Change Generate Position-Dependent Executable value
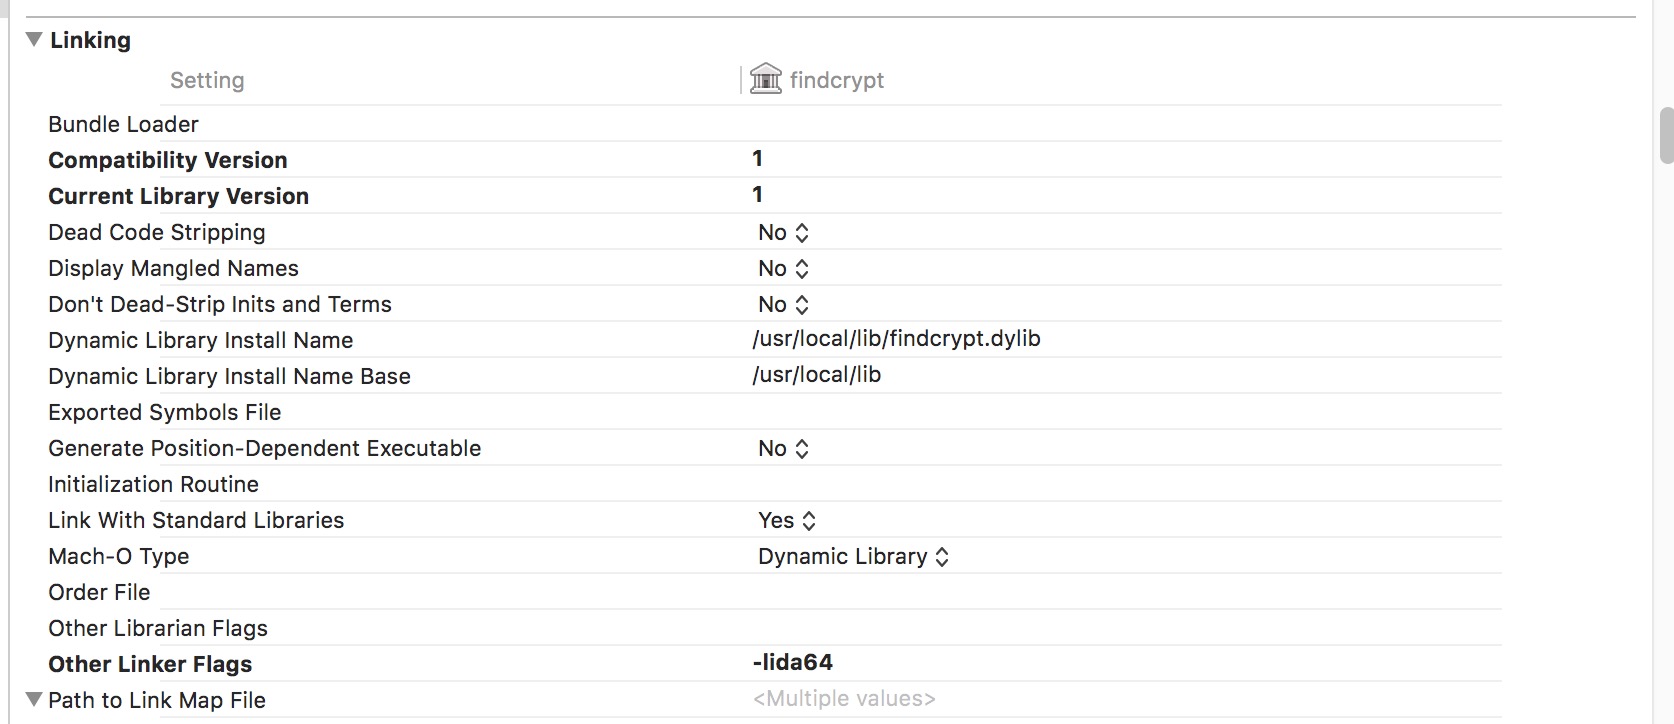The width and height of the screenshot is (1674, 724). click(783, 448)
